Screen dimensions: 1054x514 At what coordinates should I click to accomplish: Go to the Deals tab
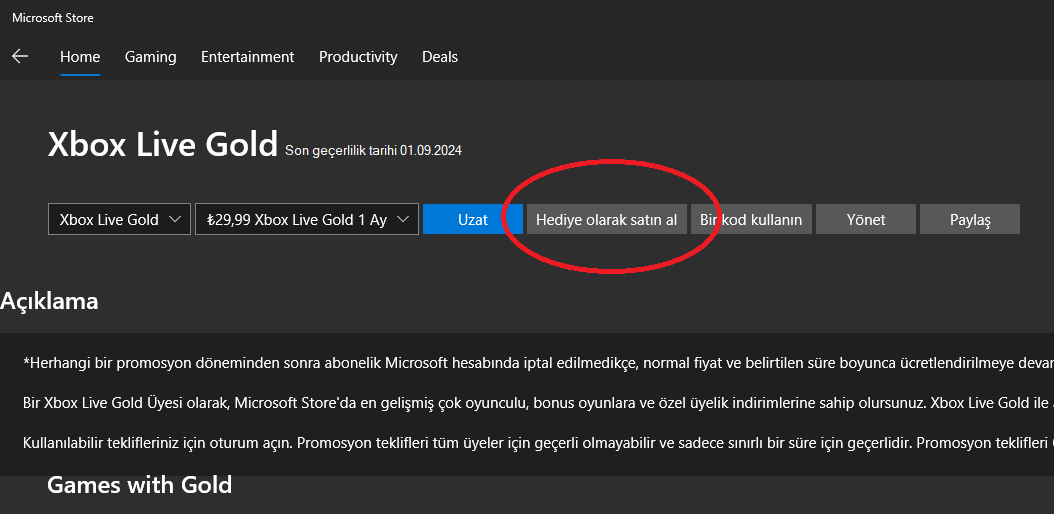click(x=440, y=57)
